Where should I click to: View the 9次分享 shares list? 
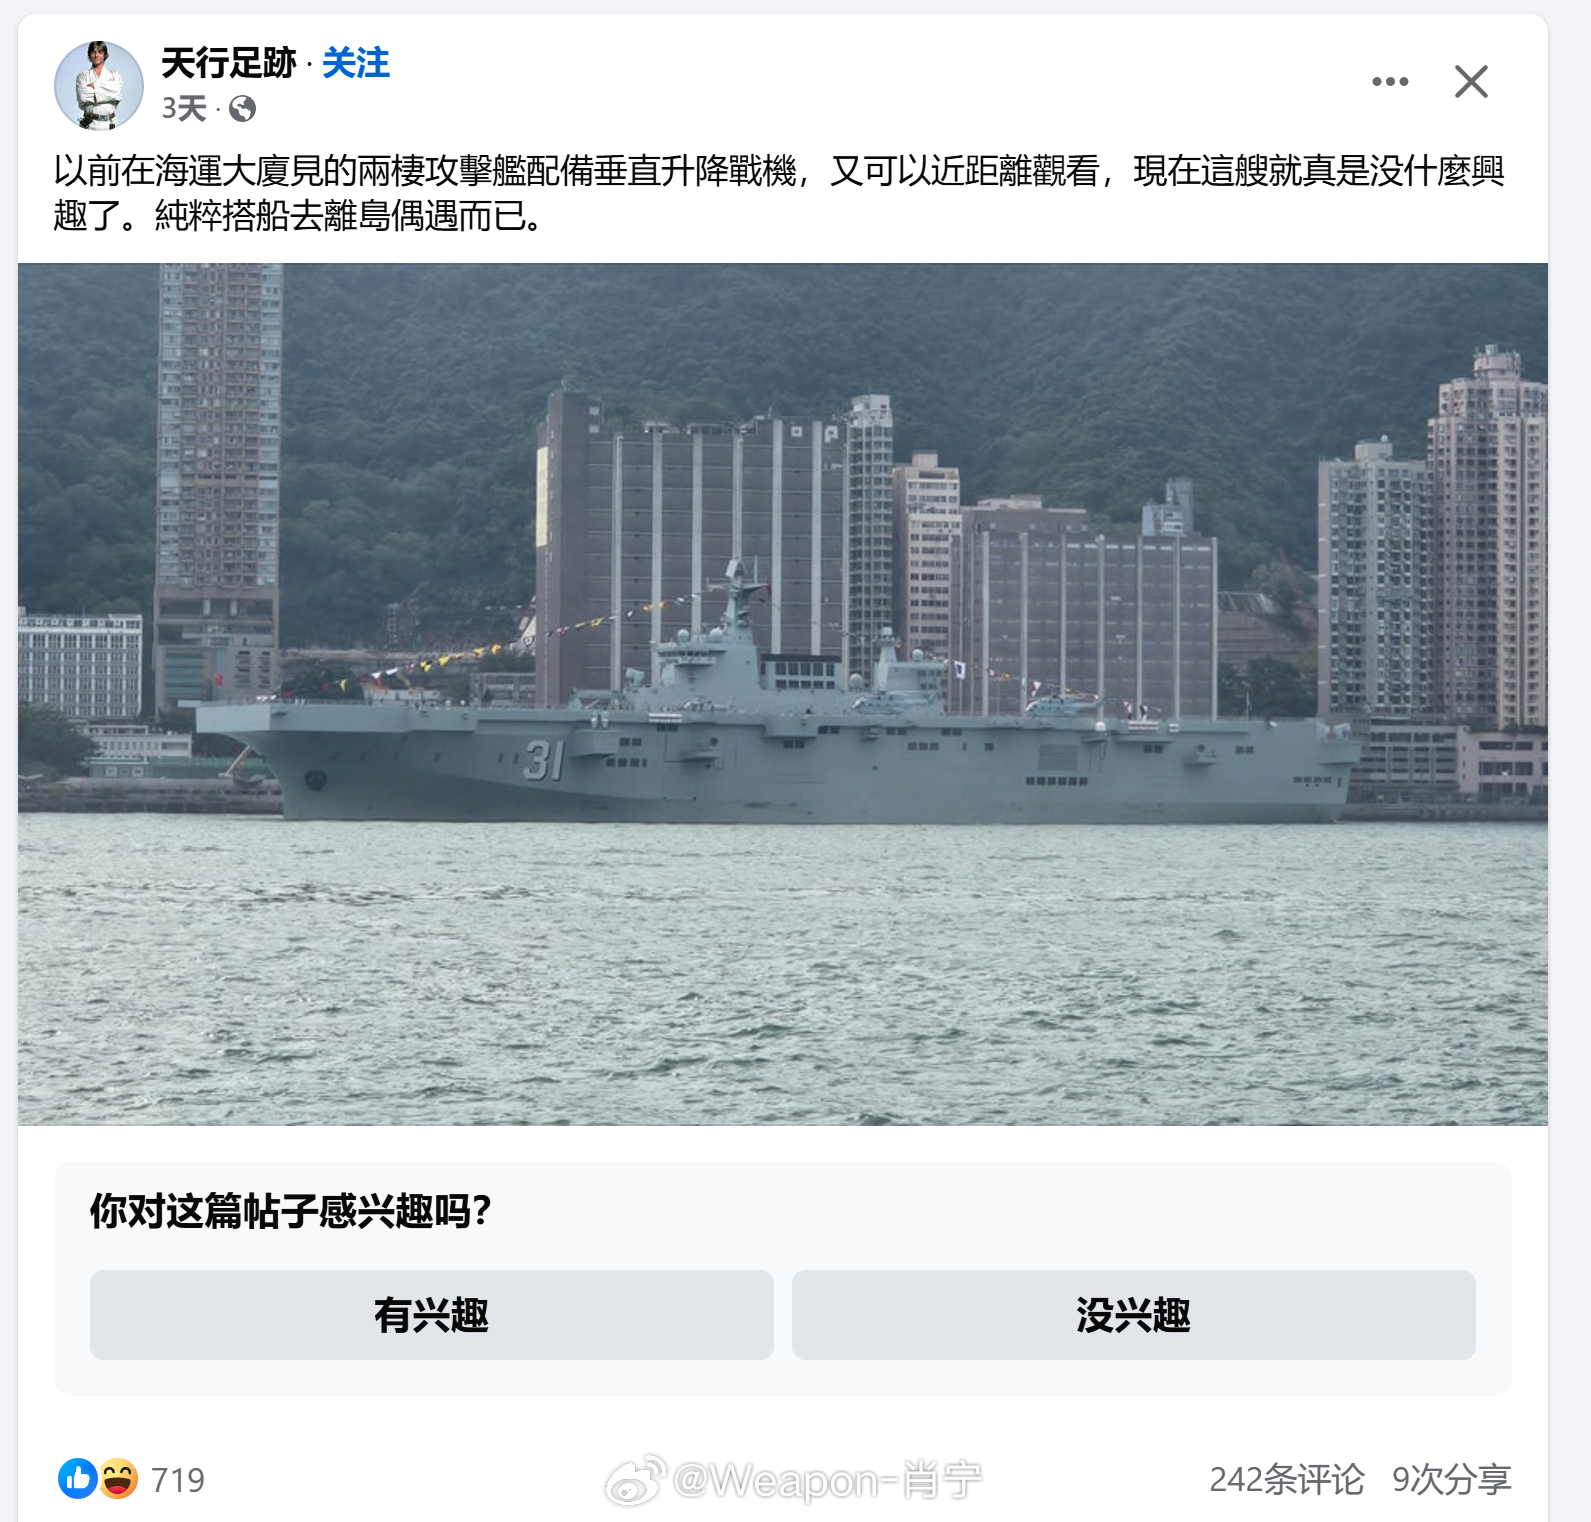pyautogui.click(x=1452, y=1479)
